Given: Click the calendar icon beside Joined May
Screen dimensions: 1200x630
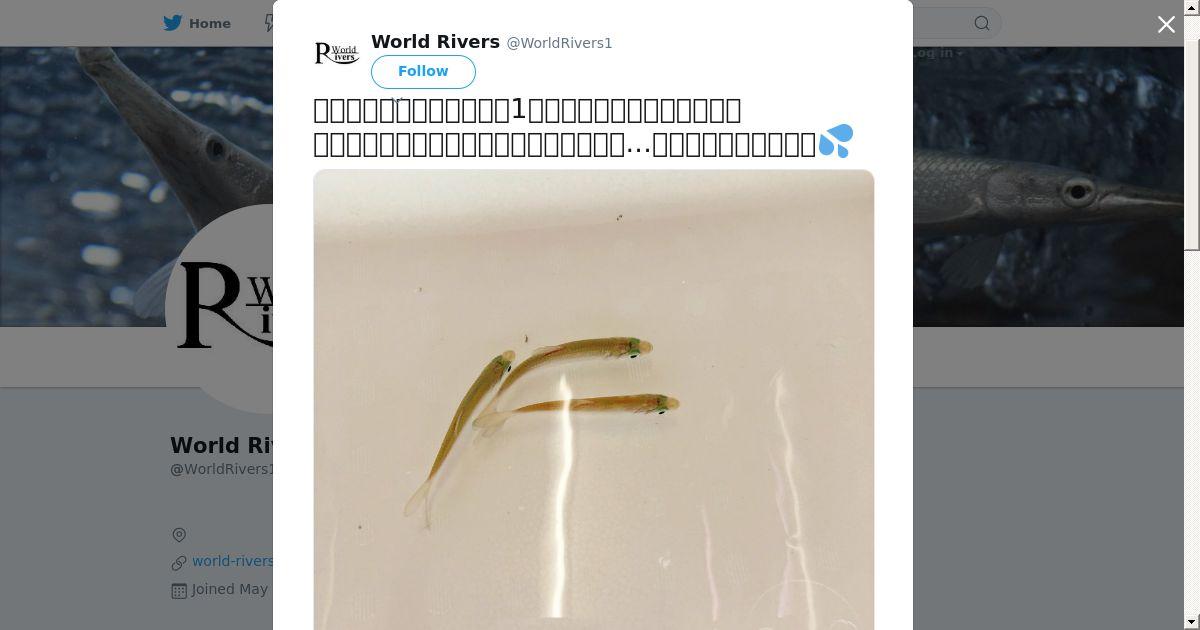Looking at the screenshot, I should (x=179, y=590).
